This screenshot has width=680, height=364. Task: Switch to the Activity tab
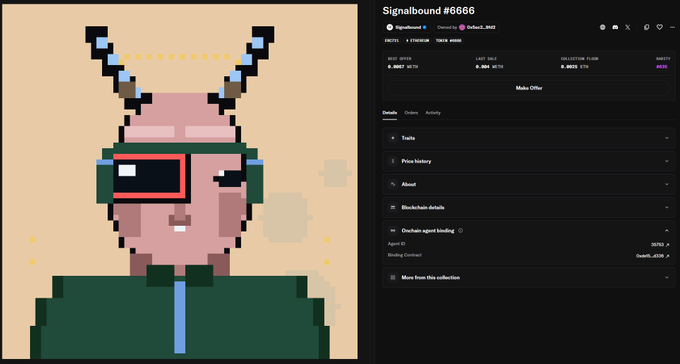(433, 113)
